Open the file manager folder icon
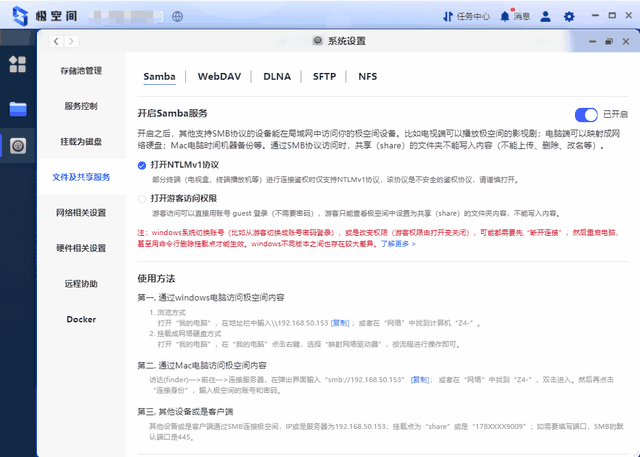640x457 pixels. (18, 108)
